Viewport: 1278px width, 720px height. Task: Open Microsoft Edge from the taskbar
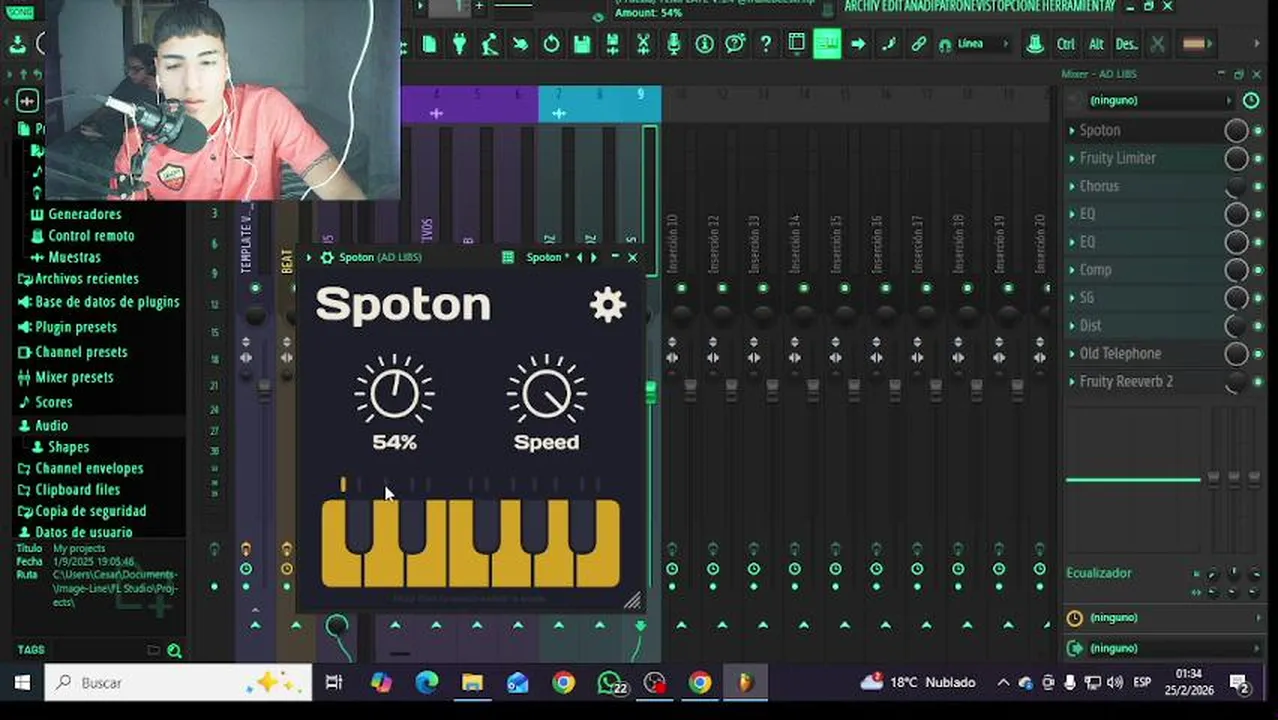427,682
